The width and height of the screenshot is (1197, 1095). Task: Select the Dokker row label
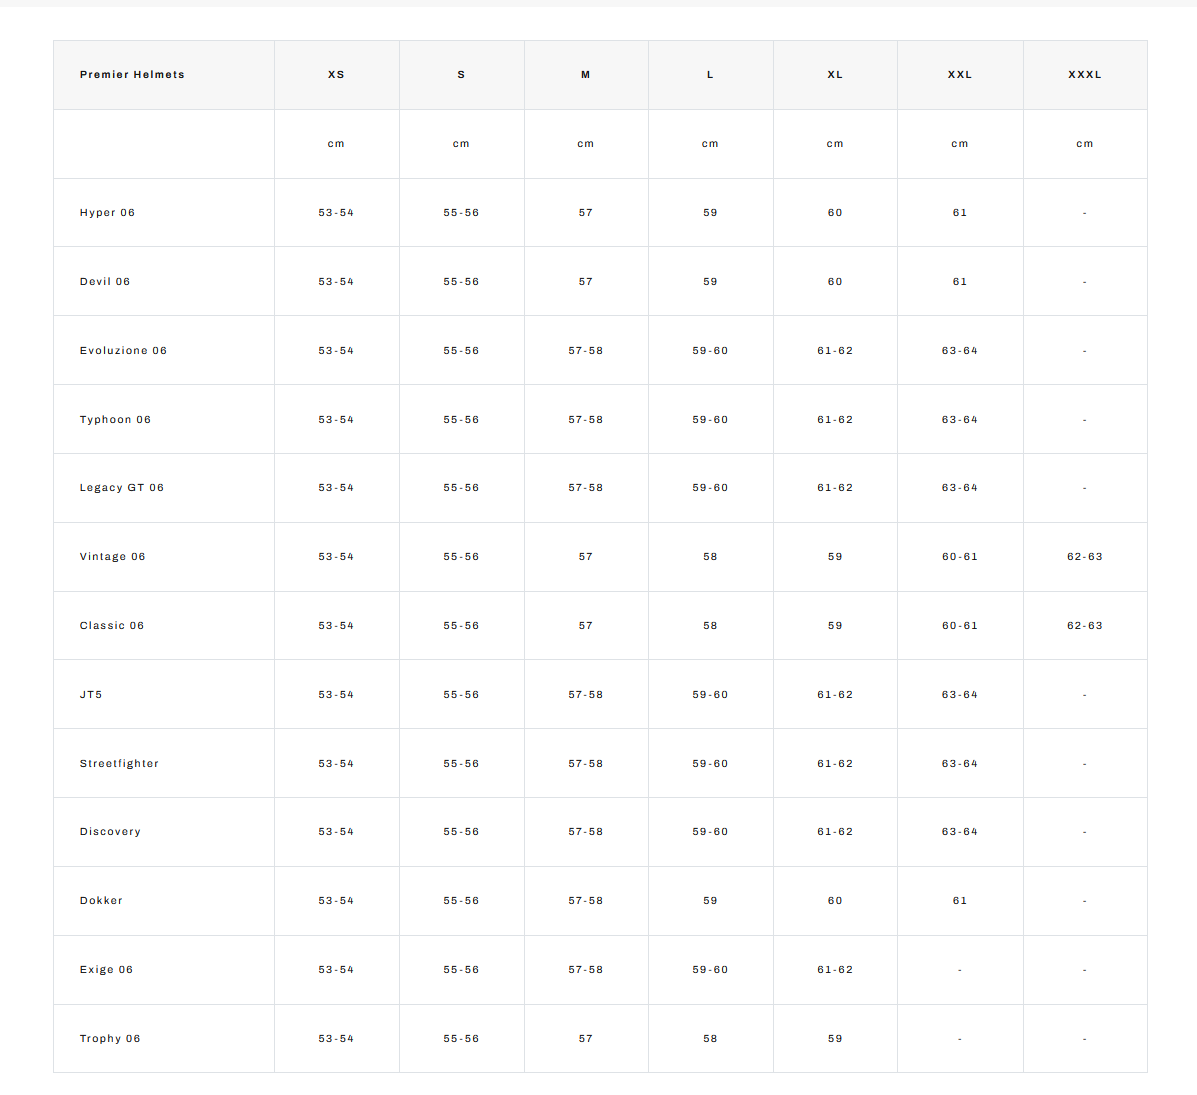101,900
